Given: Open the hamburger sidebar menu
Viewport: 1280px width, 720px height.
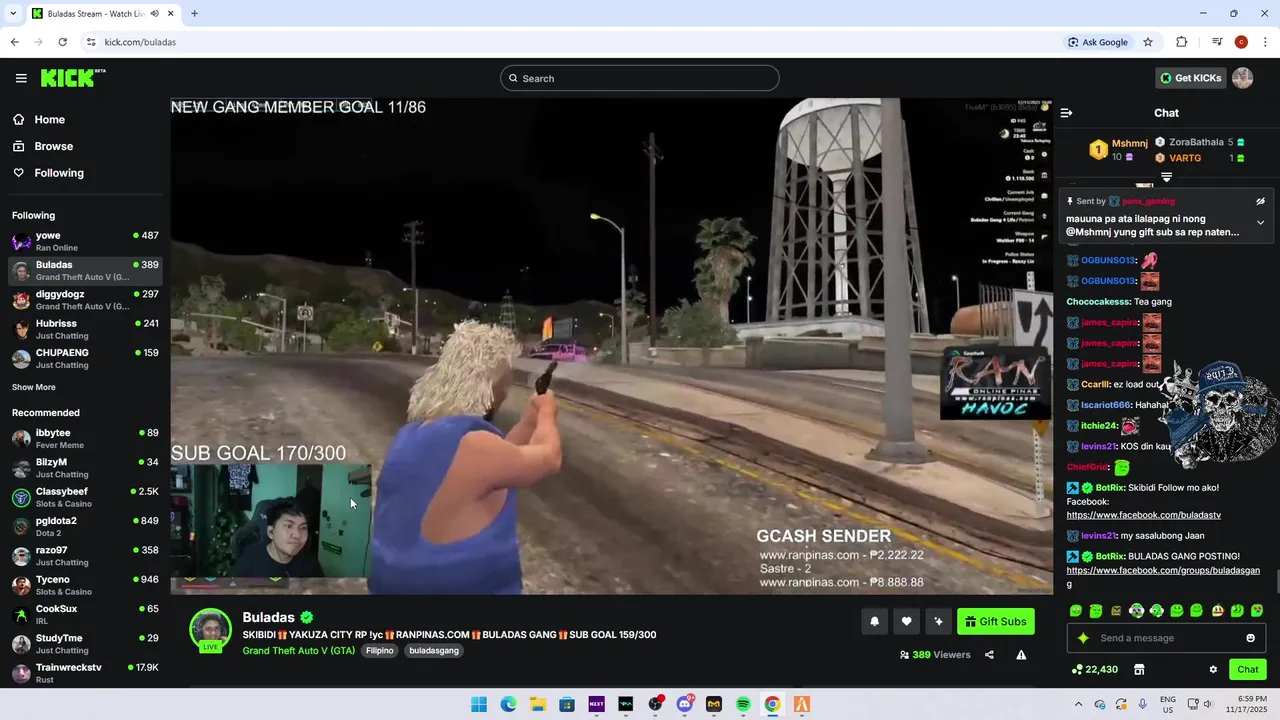Looking at the screenshot, I should click(21, 78).
